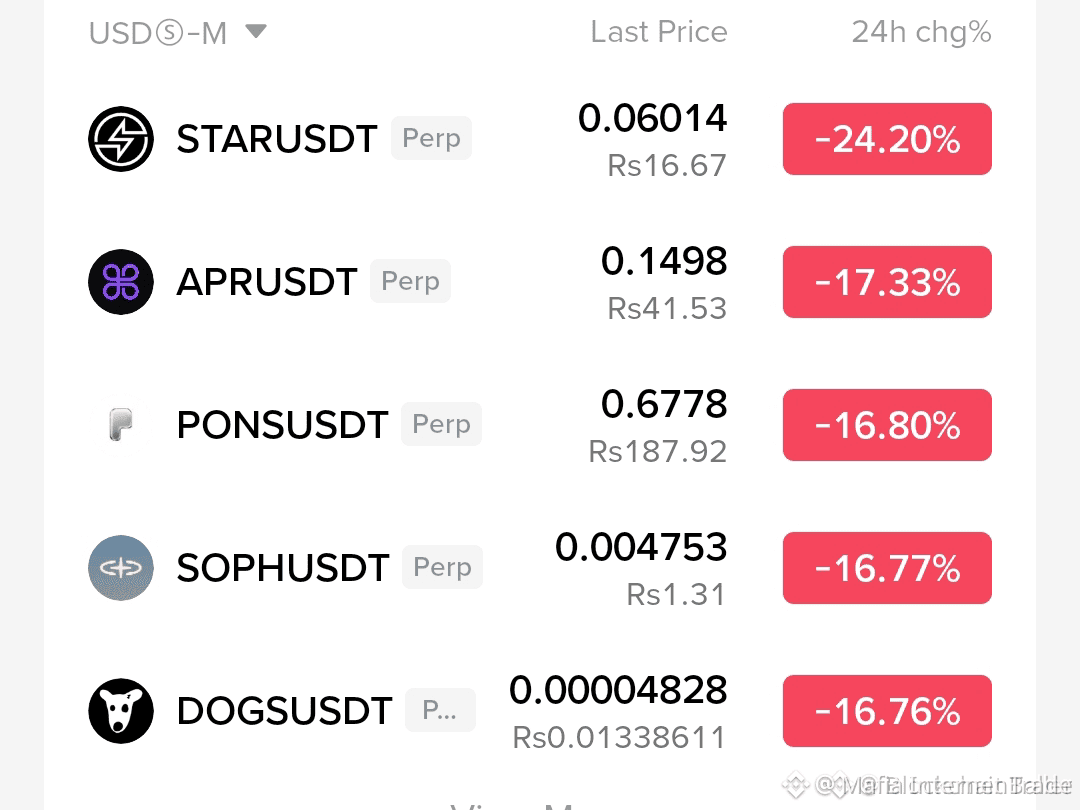Click the APRUSDT Perp label
This screenshot has height=810, width=1080.
pyautogui.click(x=411, y=281)
